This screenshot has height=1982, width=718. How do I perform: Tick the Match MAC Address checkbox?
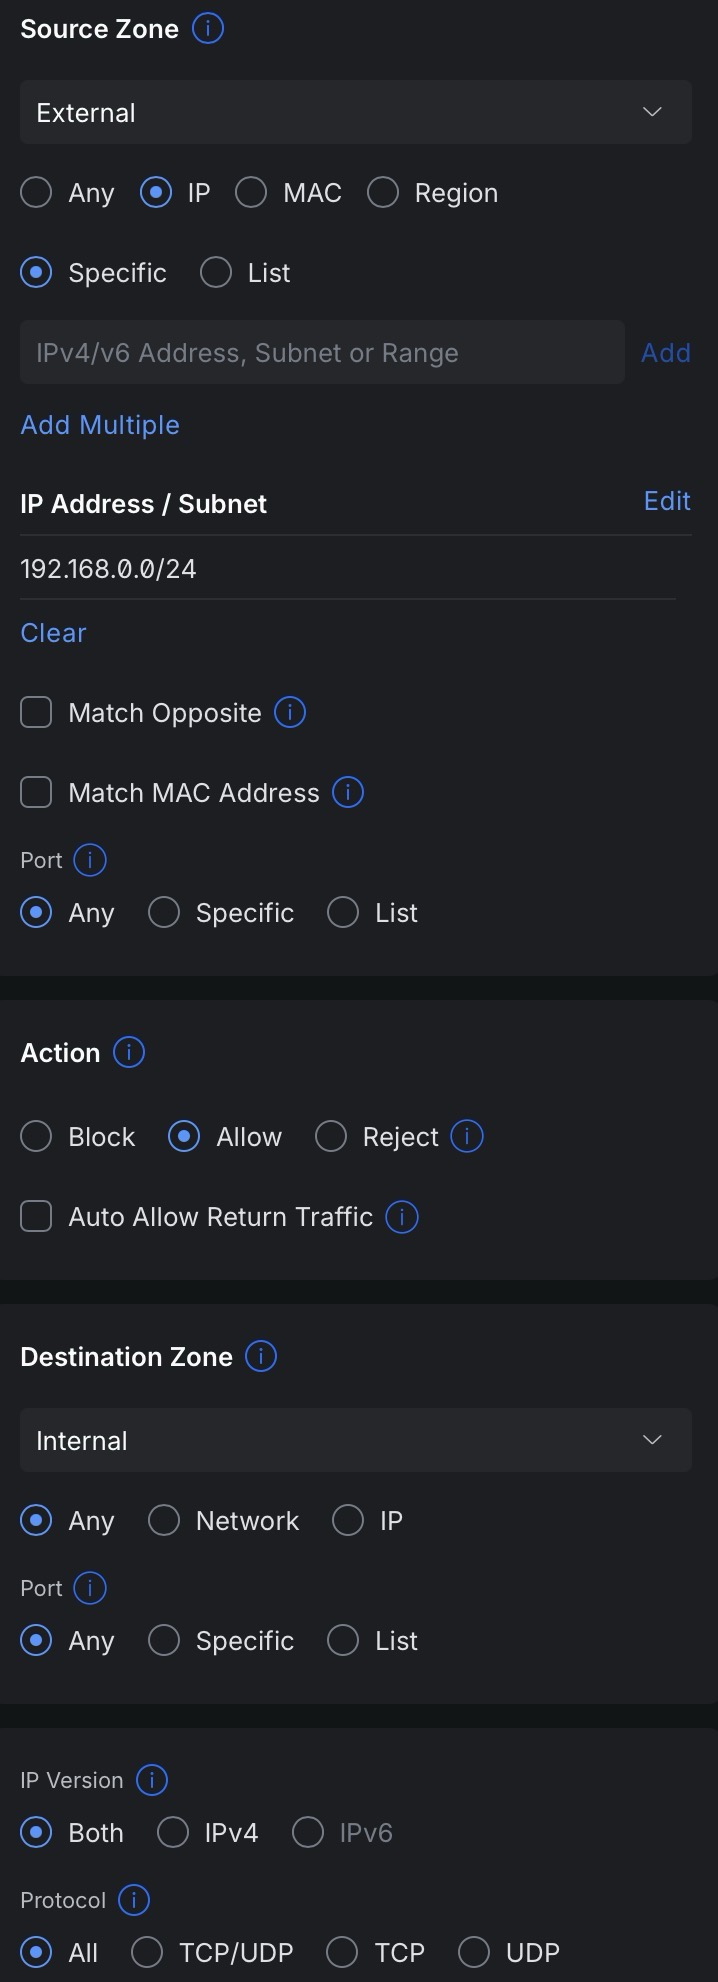pyautogui.click(x=36, y=793)
